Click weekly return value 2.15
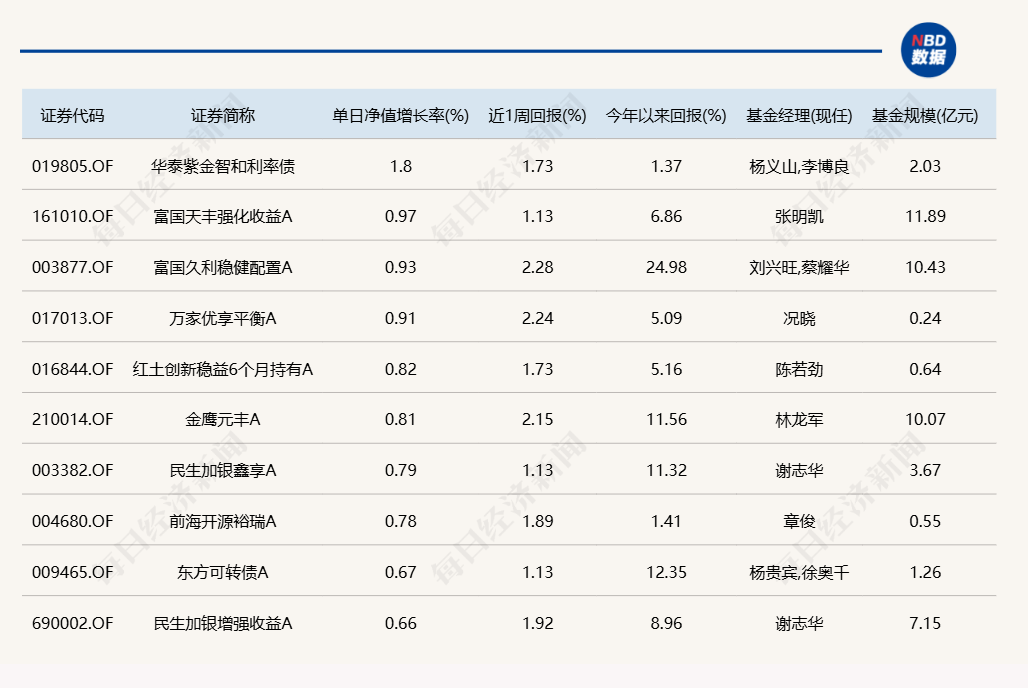The width and height of the screenshot is (1028, 688). click(x=538, y=419)
